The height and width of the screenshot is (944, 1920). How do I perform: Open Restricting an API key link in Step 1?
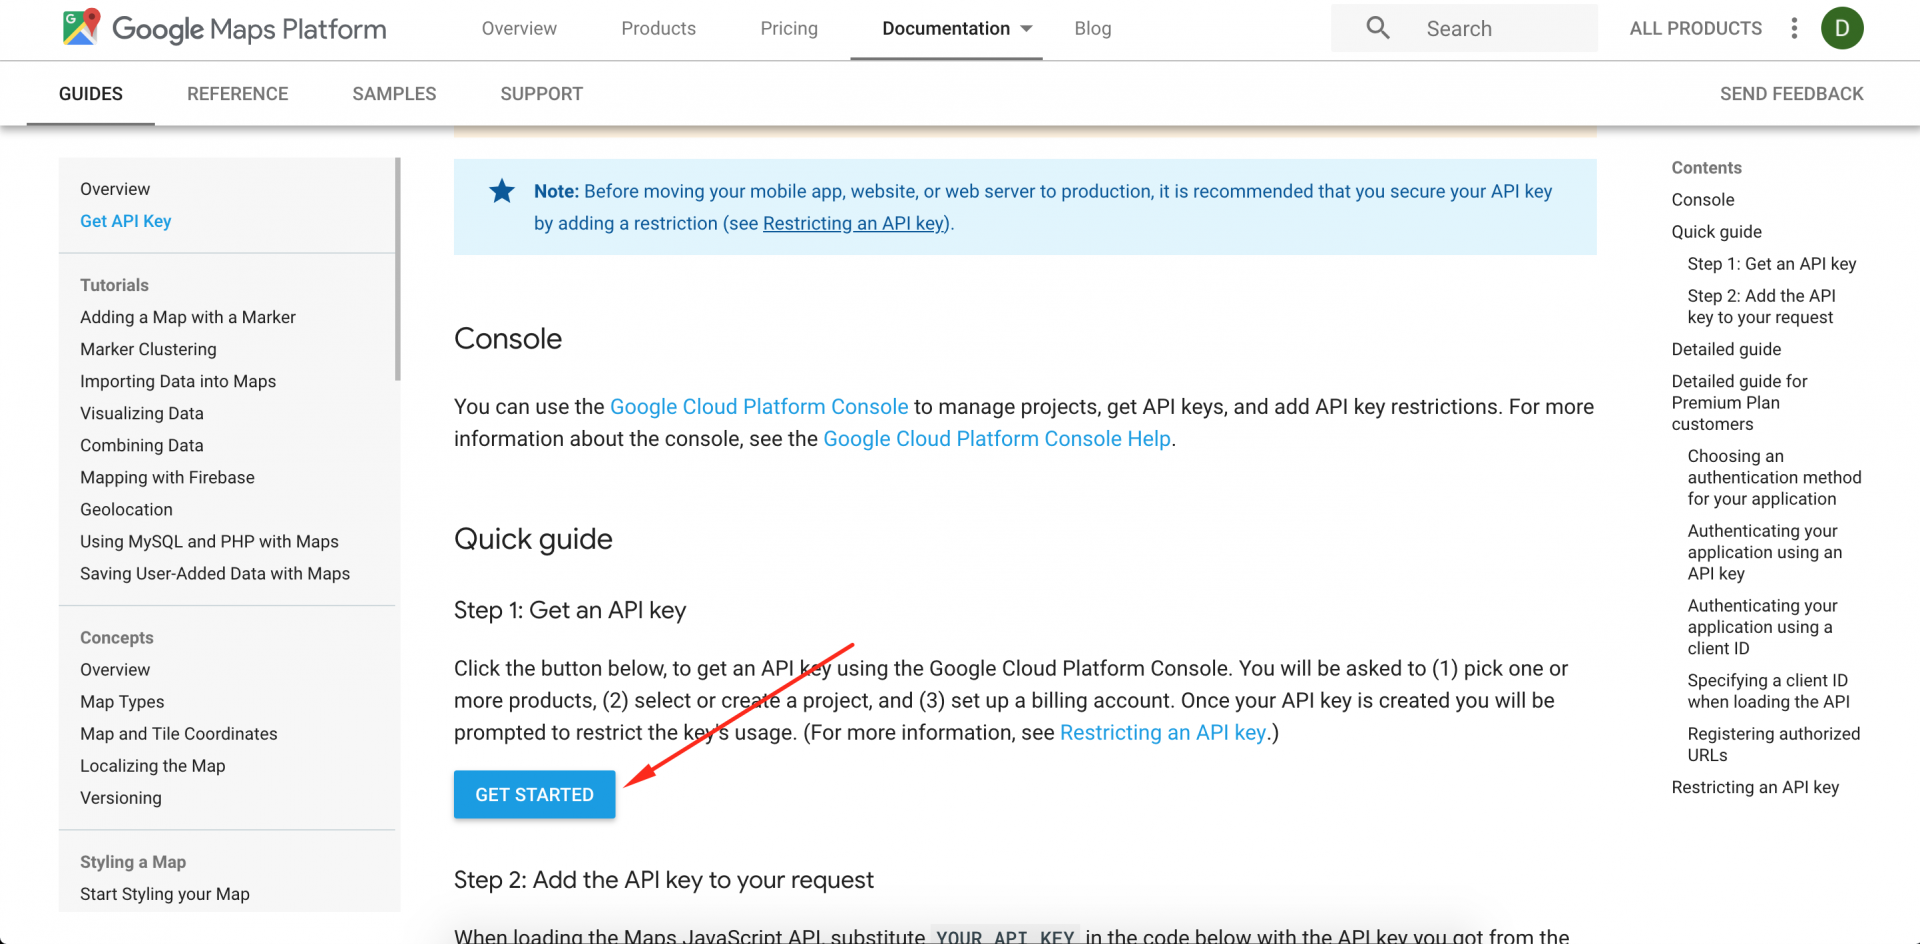(1163, 733)
